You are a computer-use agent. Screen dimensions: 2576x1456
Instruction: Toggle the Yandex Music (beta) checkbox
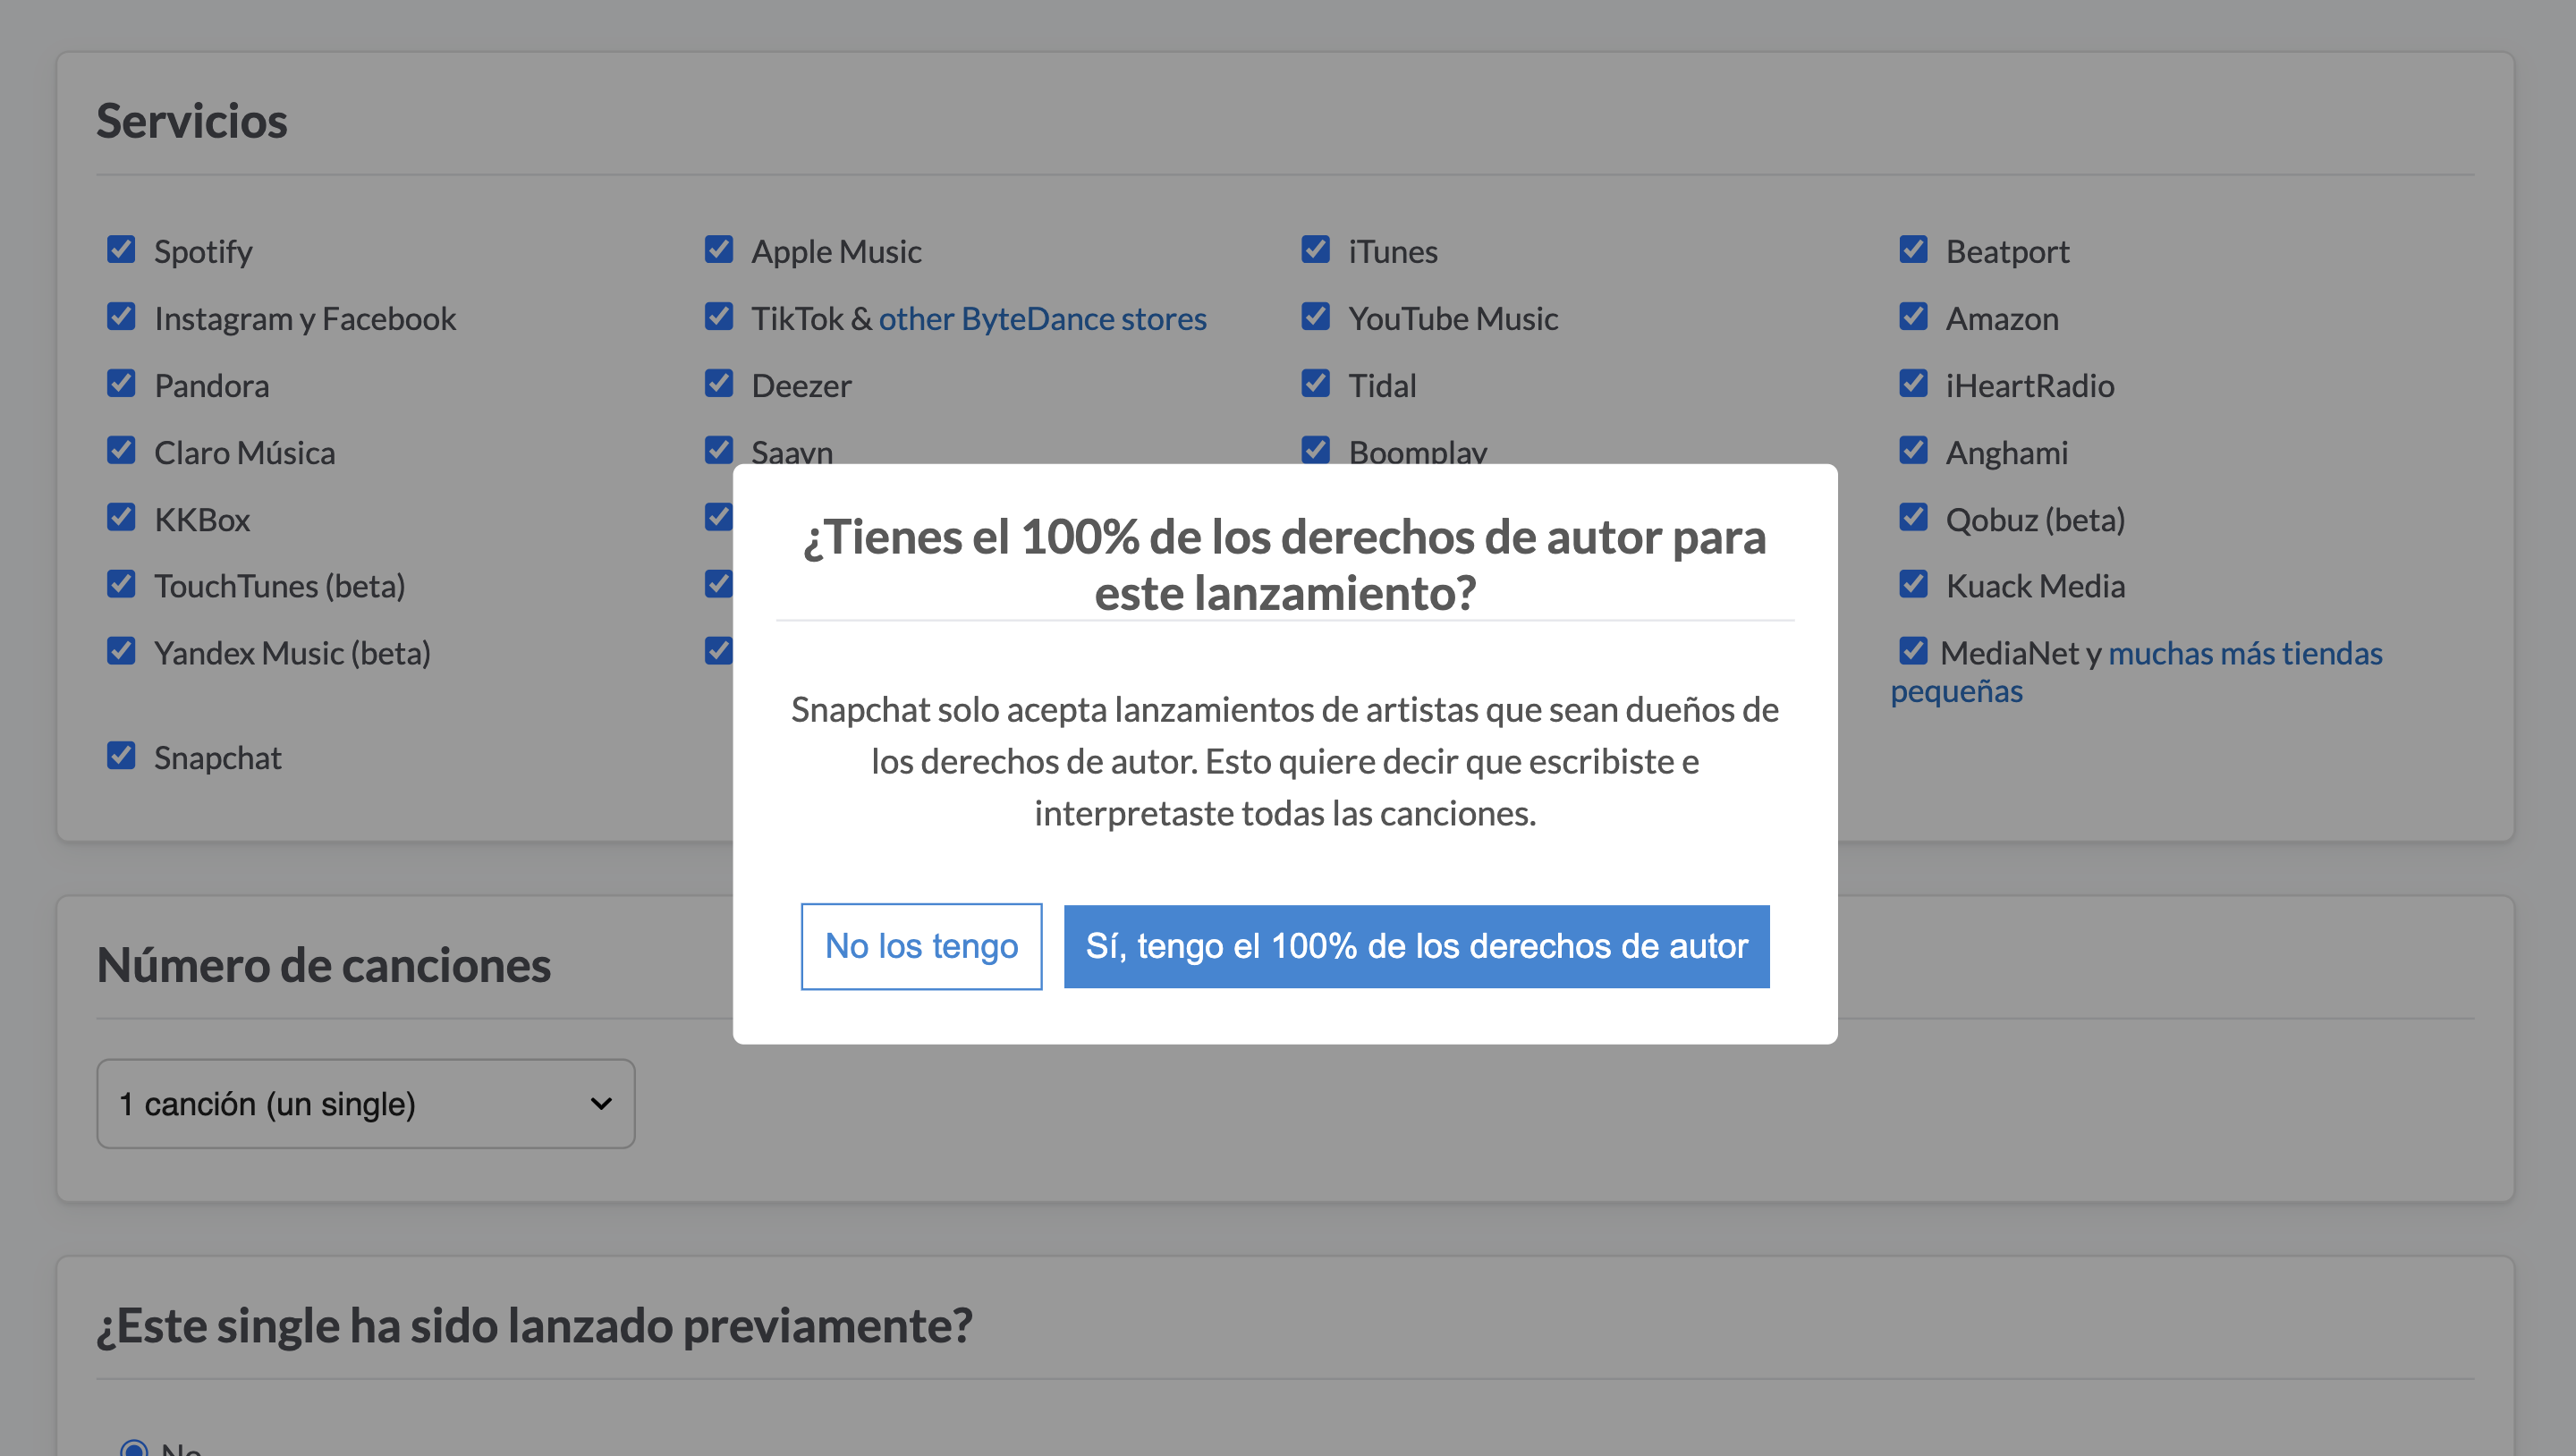point(121,650)
